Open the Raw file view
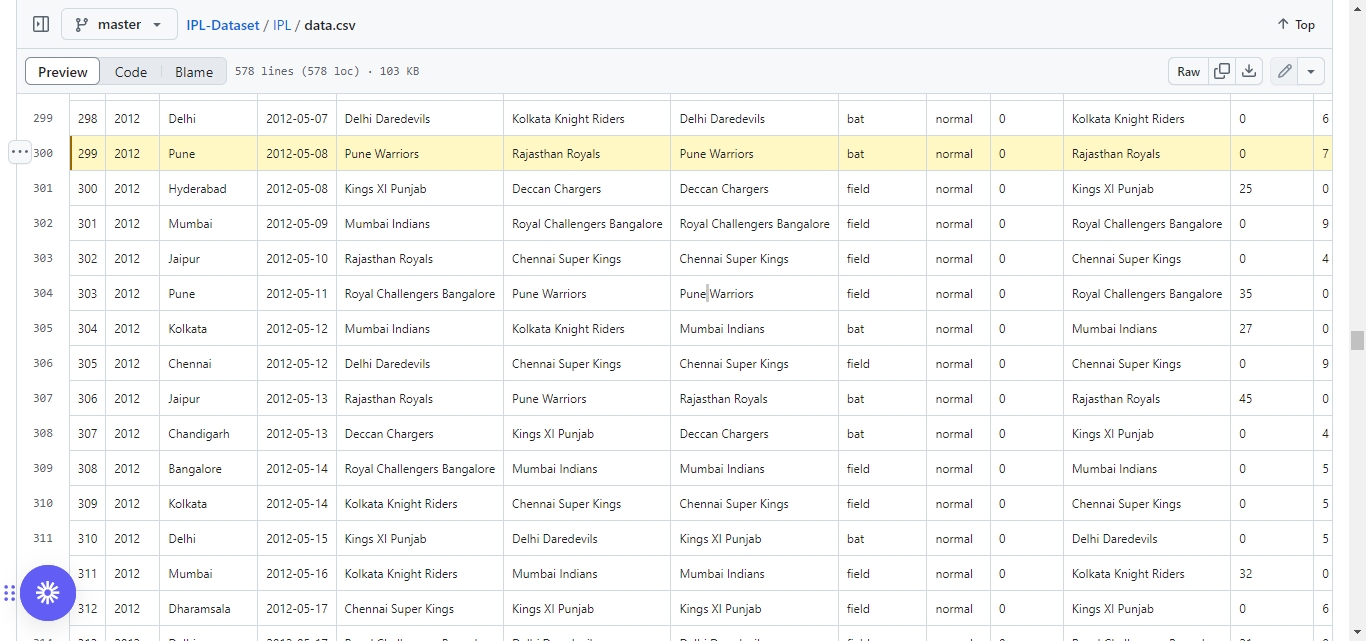 [x=1188, y=72]
